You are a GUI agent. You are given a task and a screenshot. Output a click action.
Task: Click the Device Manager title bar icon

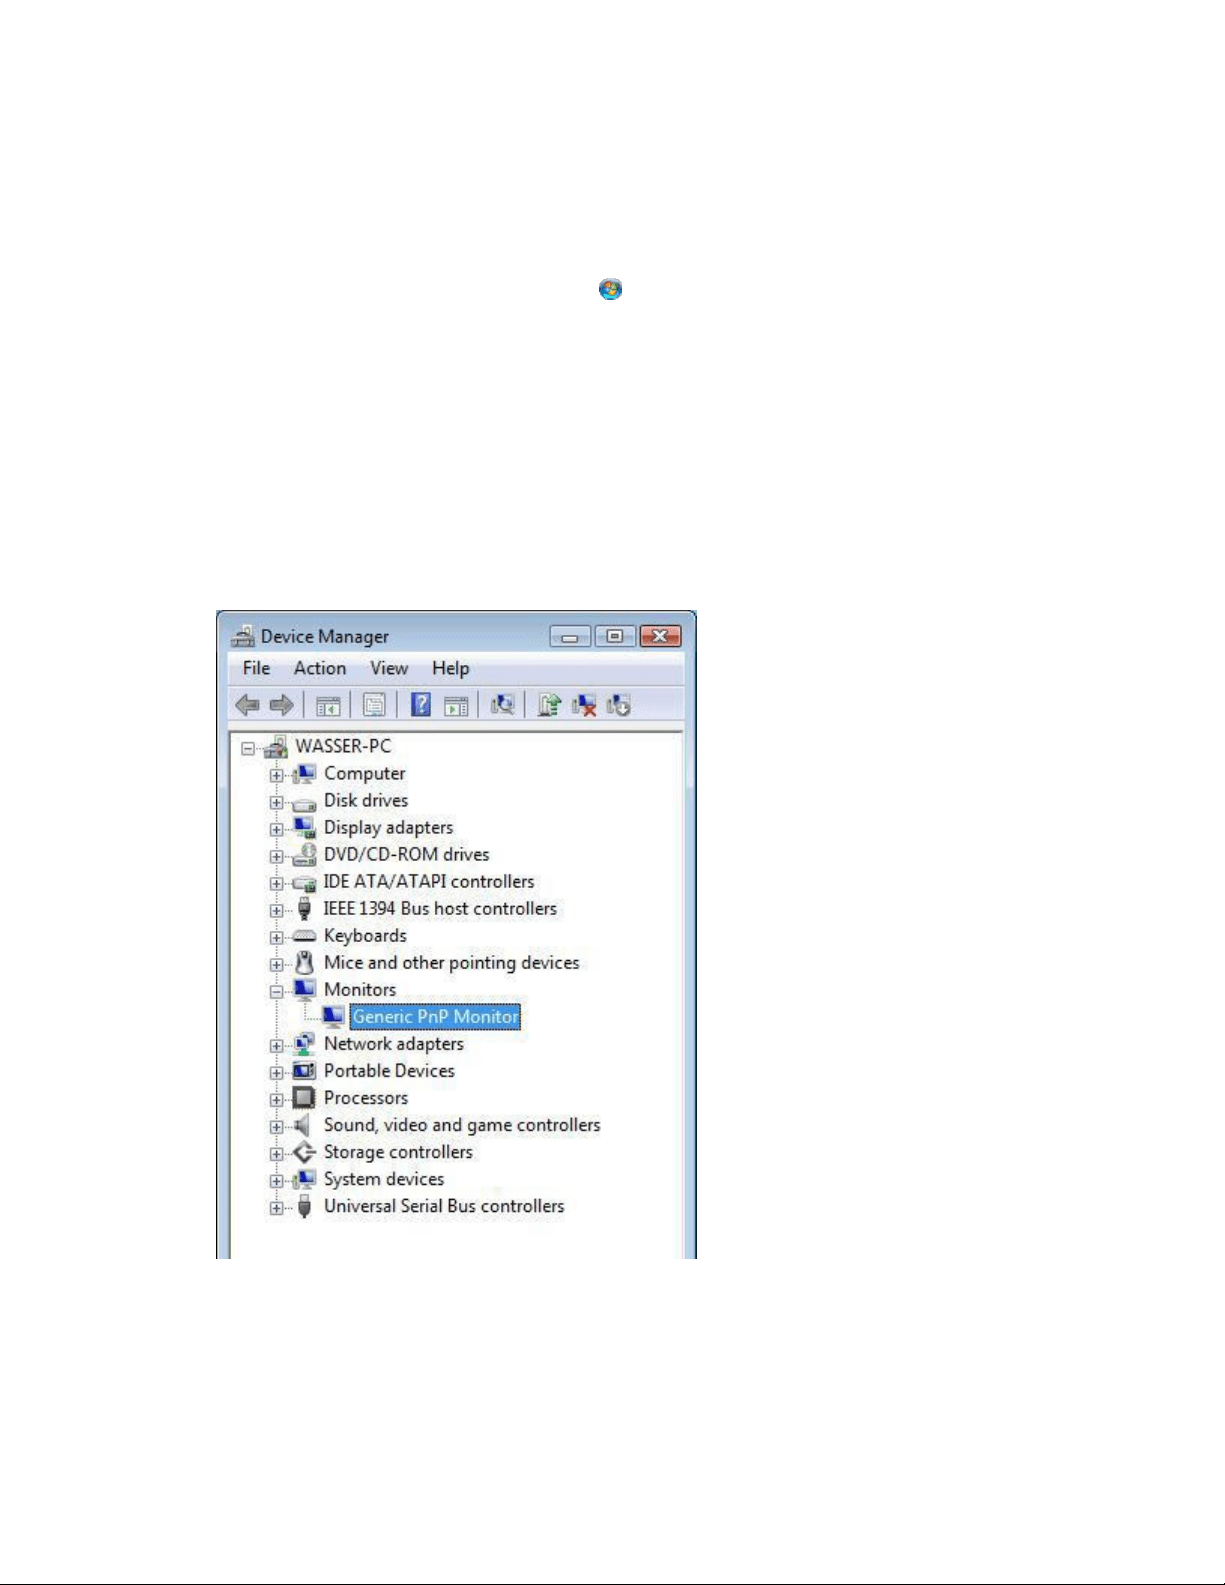coord(243,636)
